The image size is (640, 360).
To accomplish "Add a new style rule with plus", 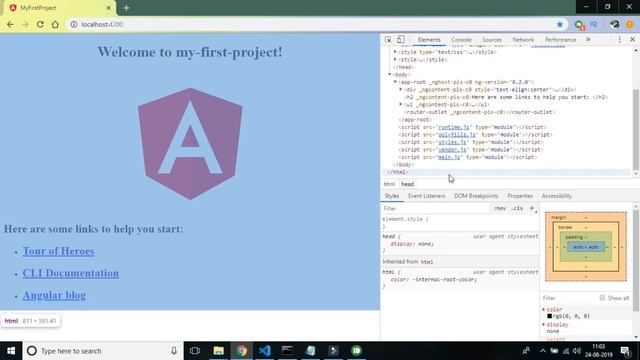I will (531, 208).
